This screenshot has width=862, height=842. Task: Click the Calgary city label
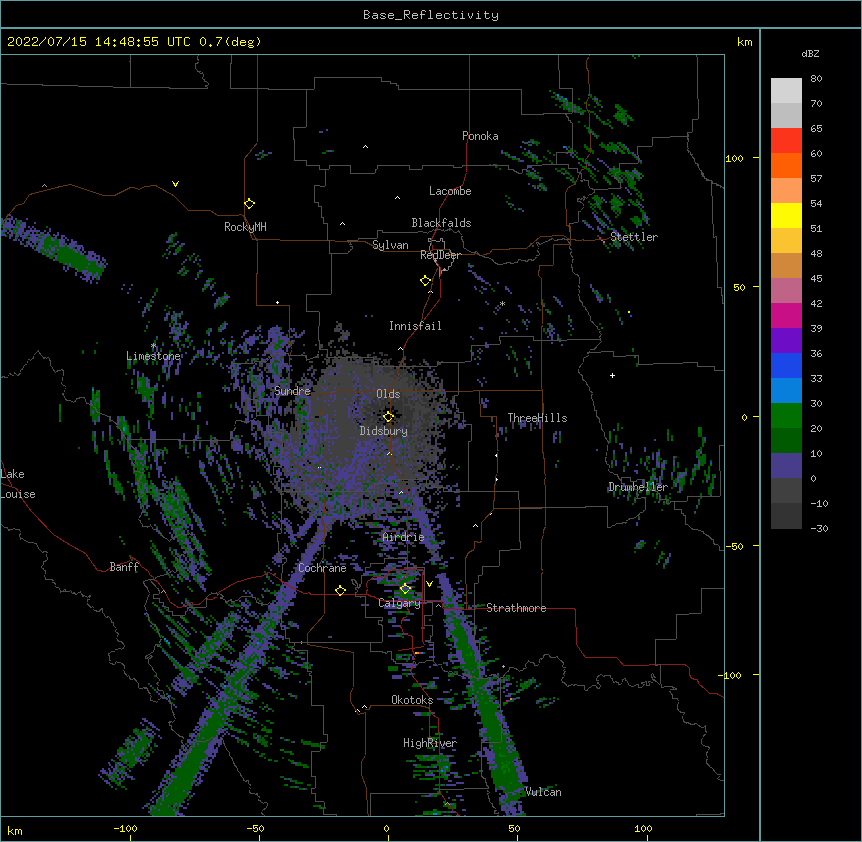coord(399,603)
